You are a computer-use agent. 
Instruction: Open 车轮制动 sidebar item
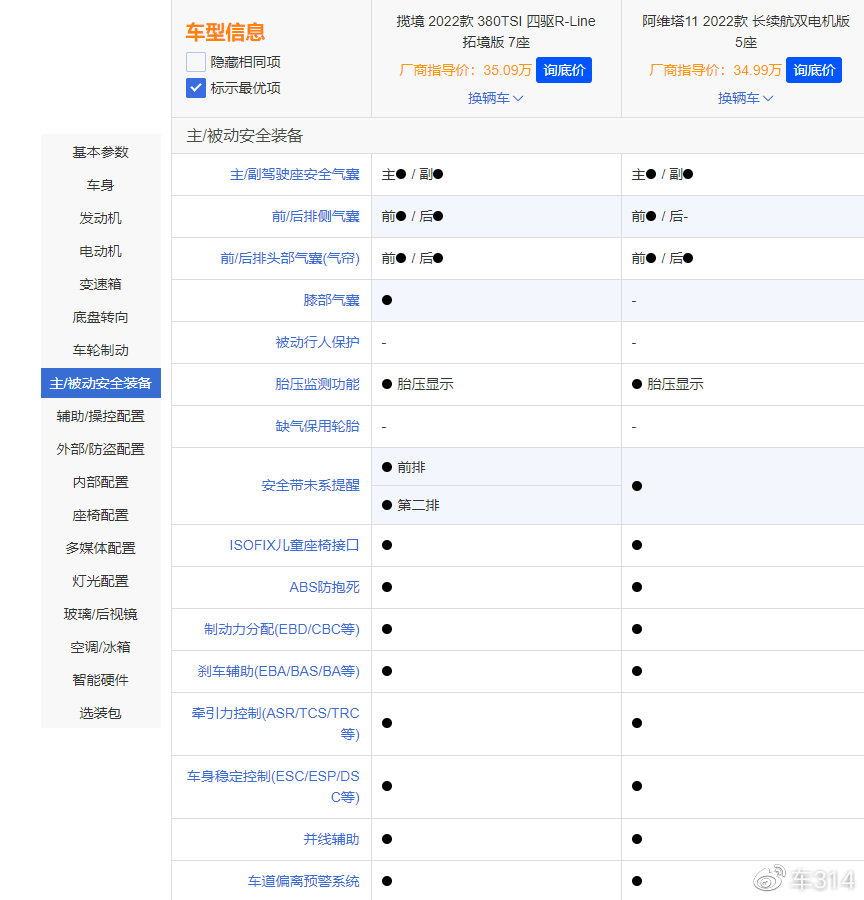[x=100, y=350]
